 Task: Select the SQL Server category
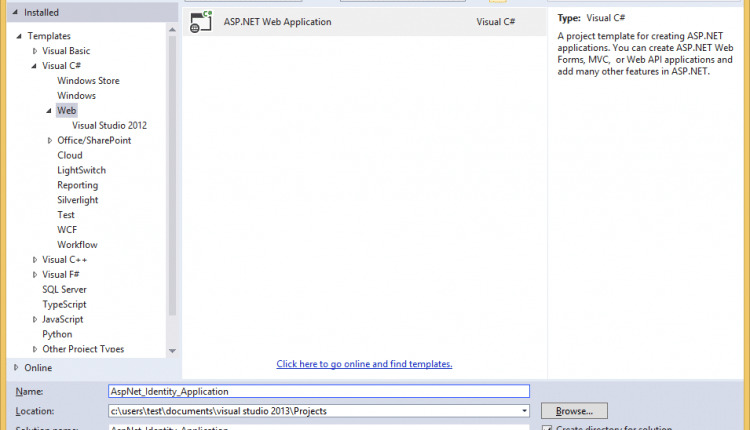64,289
